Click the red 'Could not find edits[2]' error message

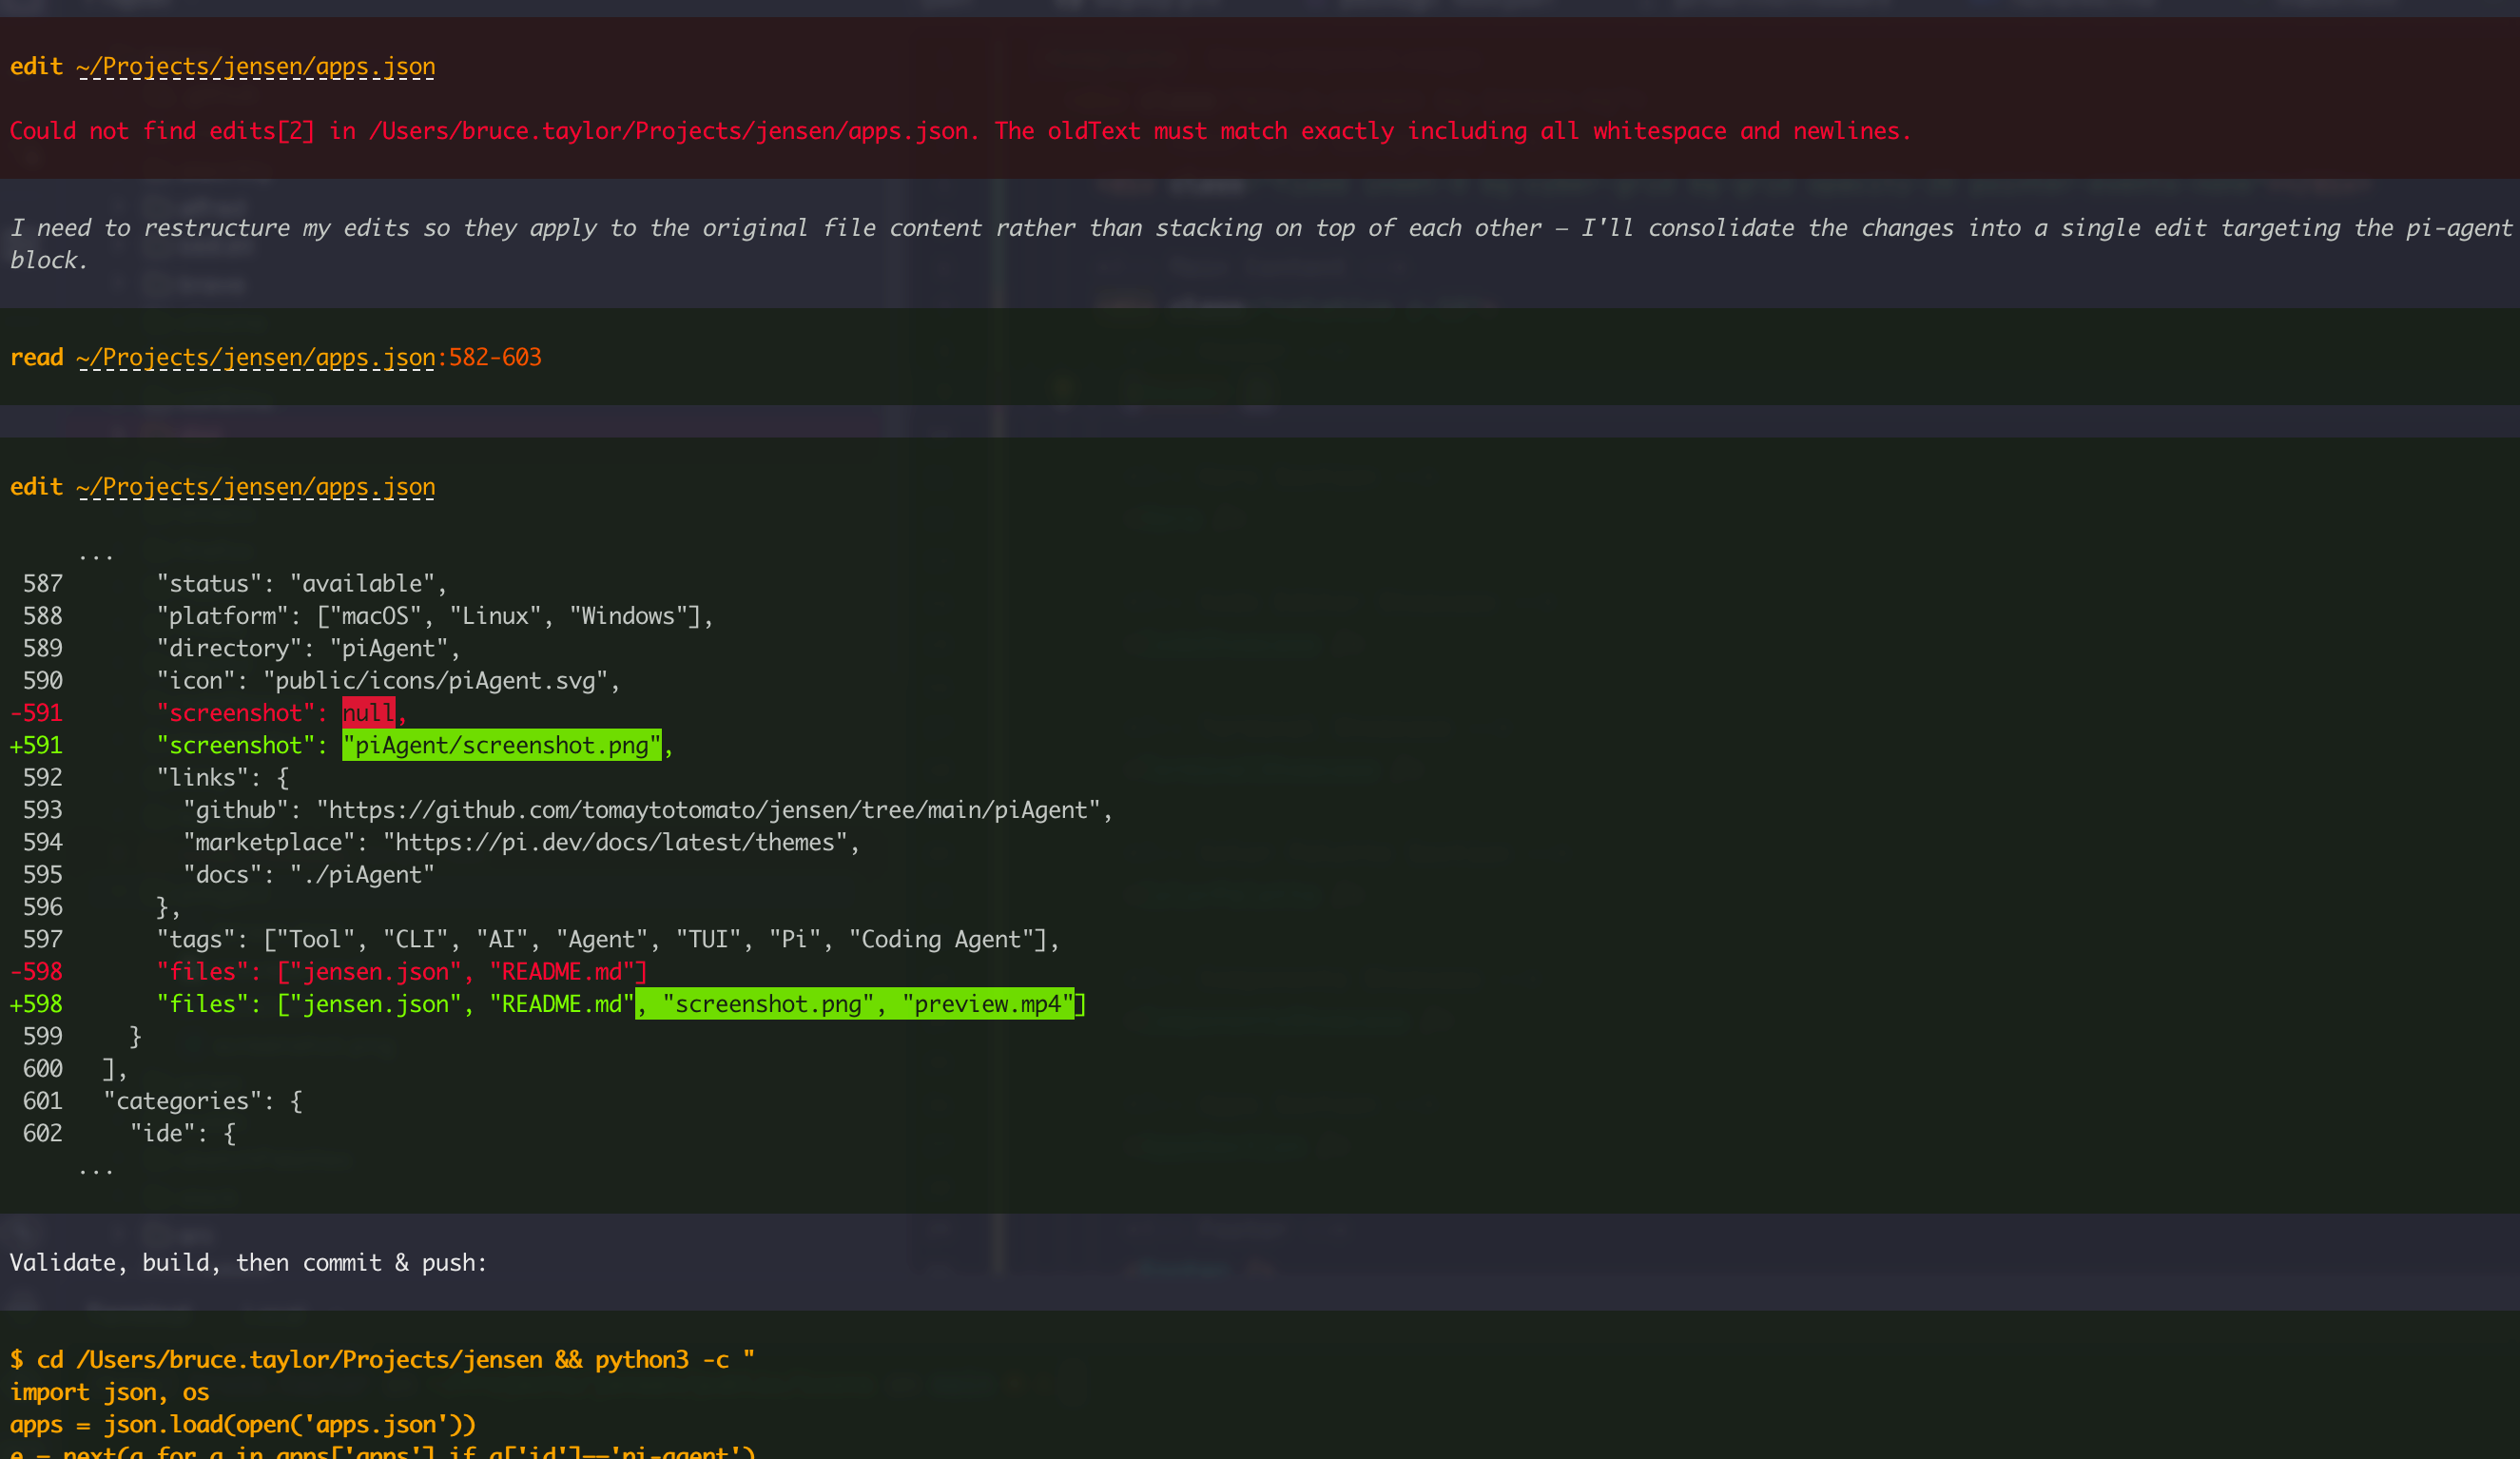pos(960,131)
